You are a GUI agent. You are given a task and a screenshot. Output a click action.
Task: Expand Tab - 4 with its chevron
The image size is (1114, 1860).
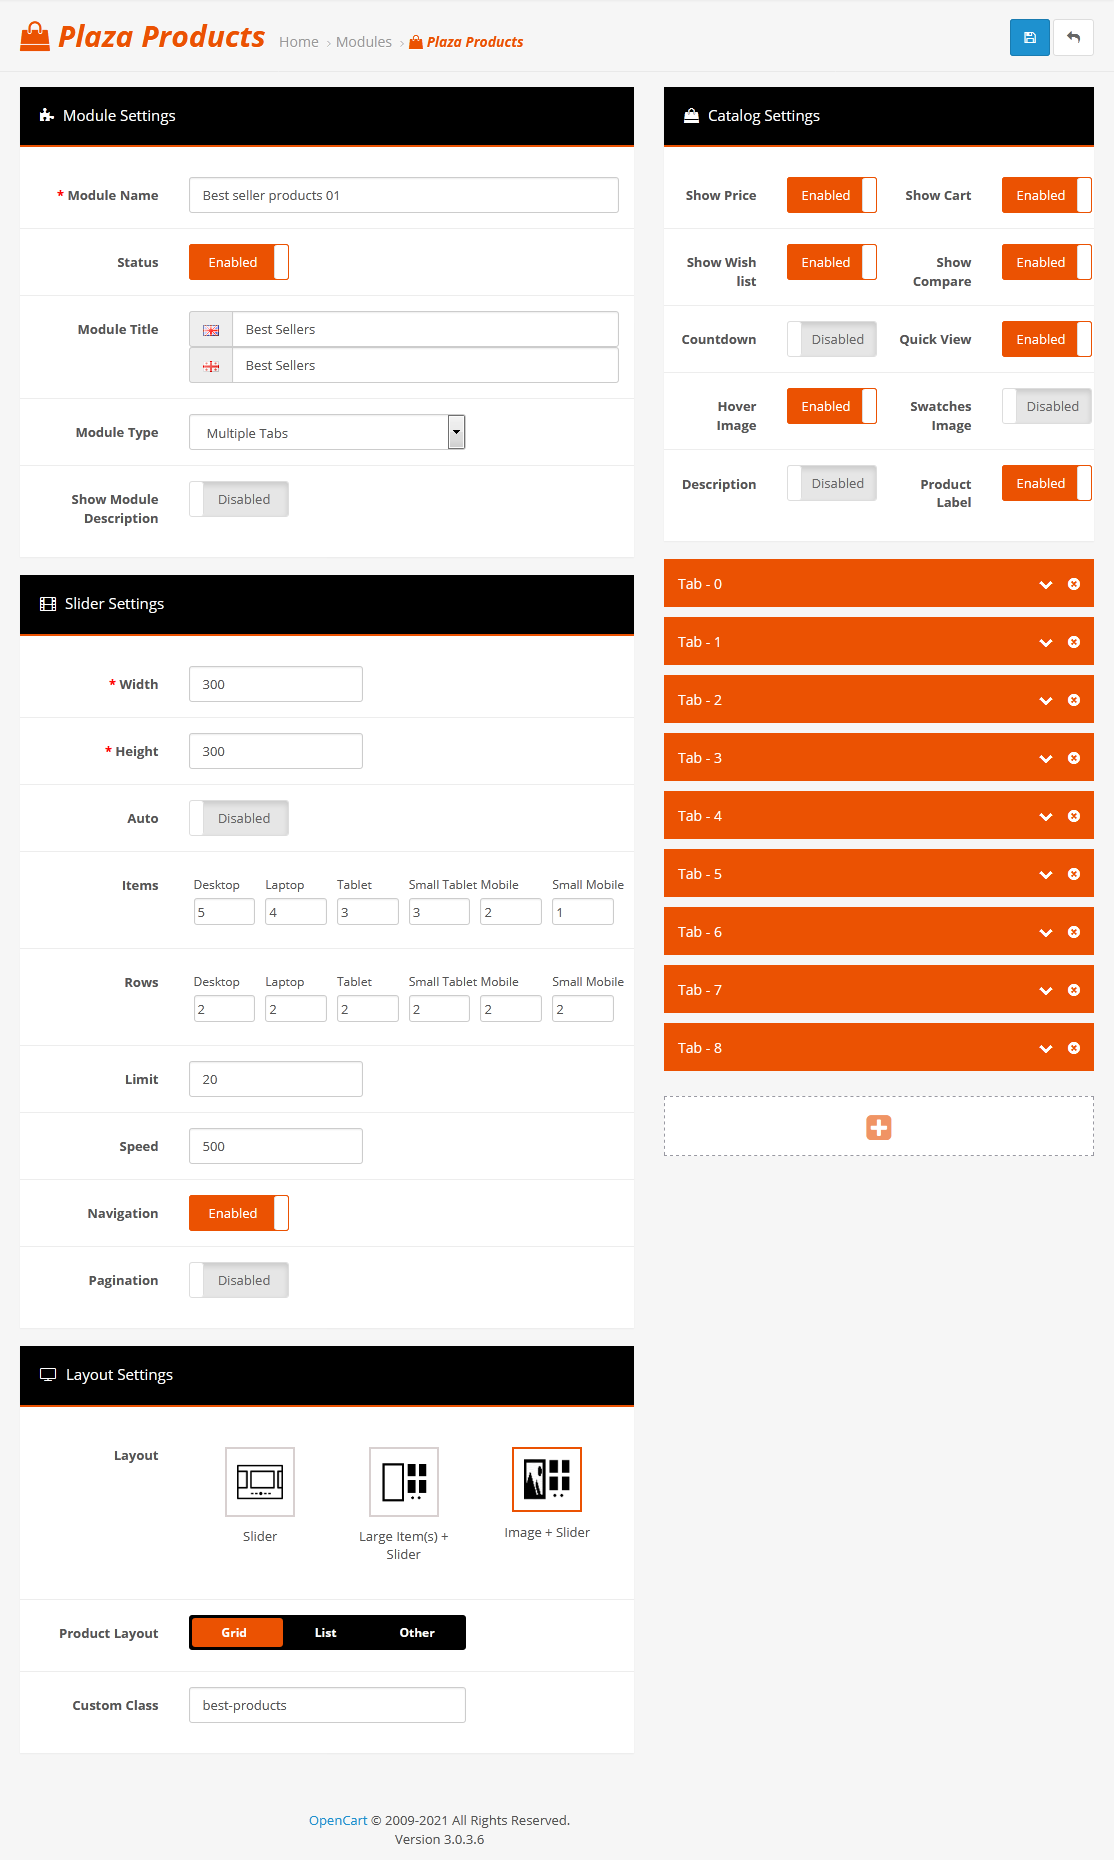tap(1046, 816)
